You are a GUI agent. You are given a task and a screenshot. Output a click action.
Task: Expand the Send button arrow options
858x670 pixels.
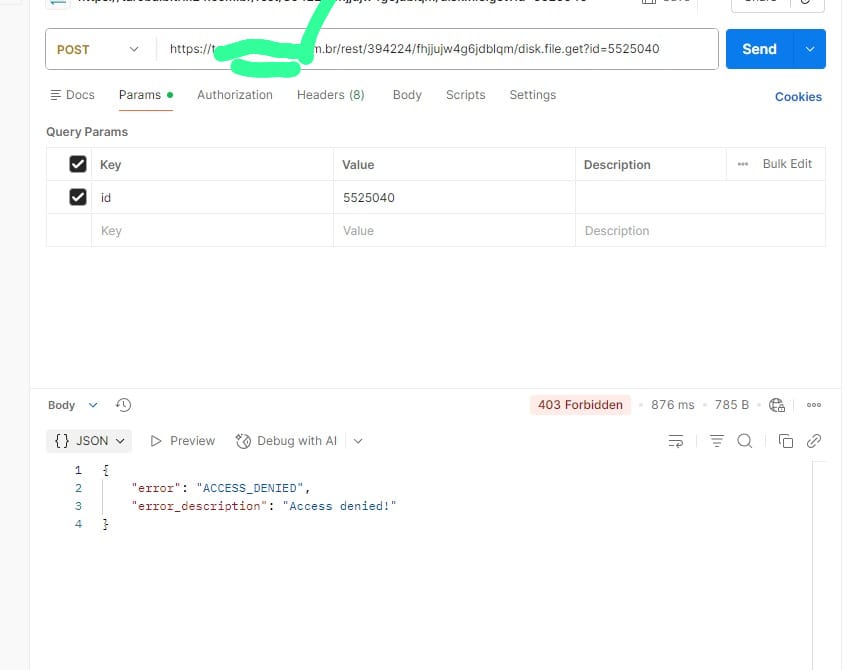coord(810,49)
